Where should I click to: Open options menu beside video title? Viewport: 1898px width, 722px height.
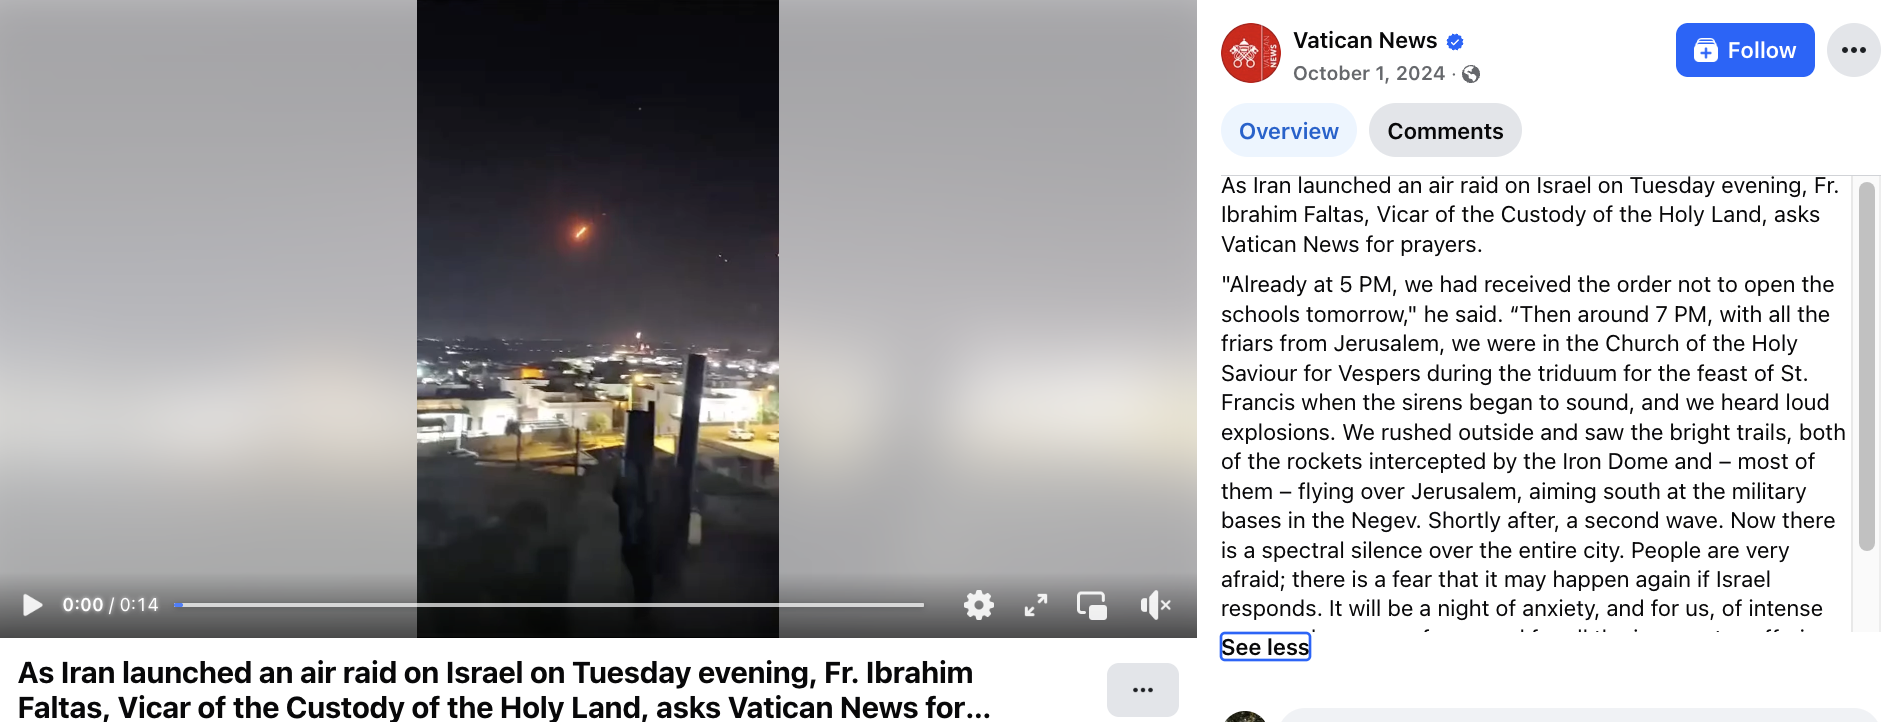pos(1143,690)
